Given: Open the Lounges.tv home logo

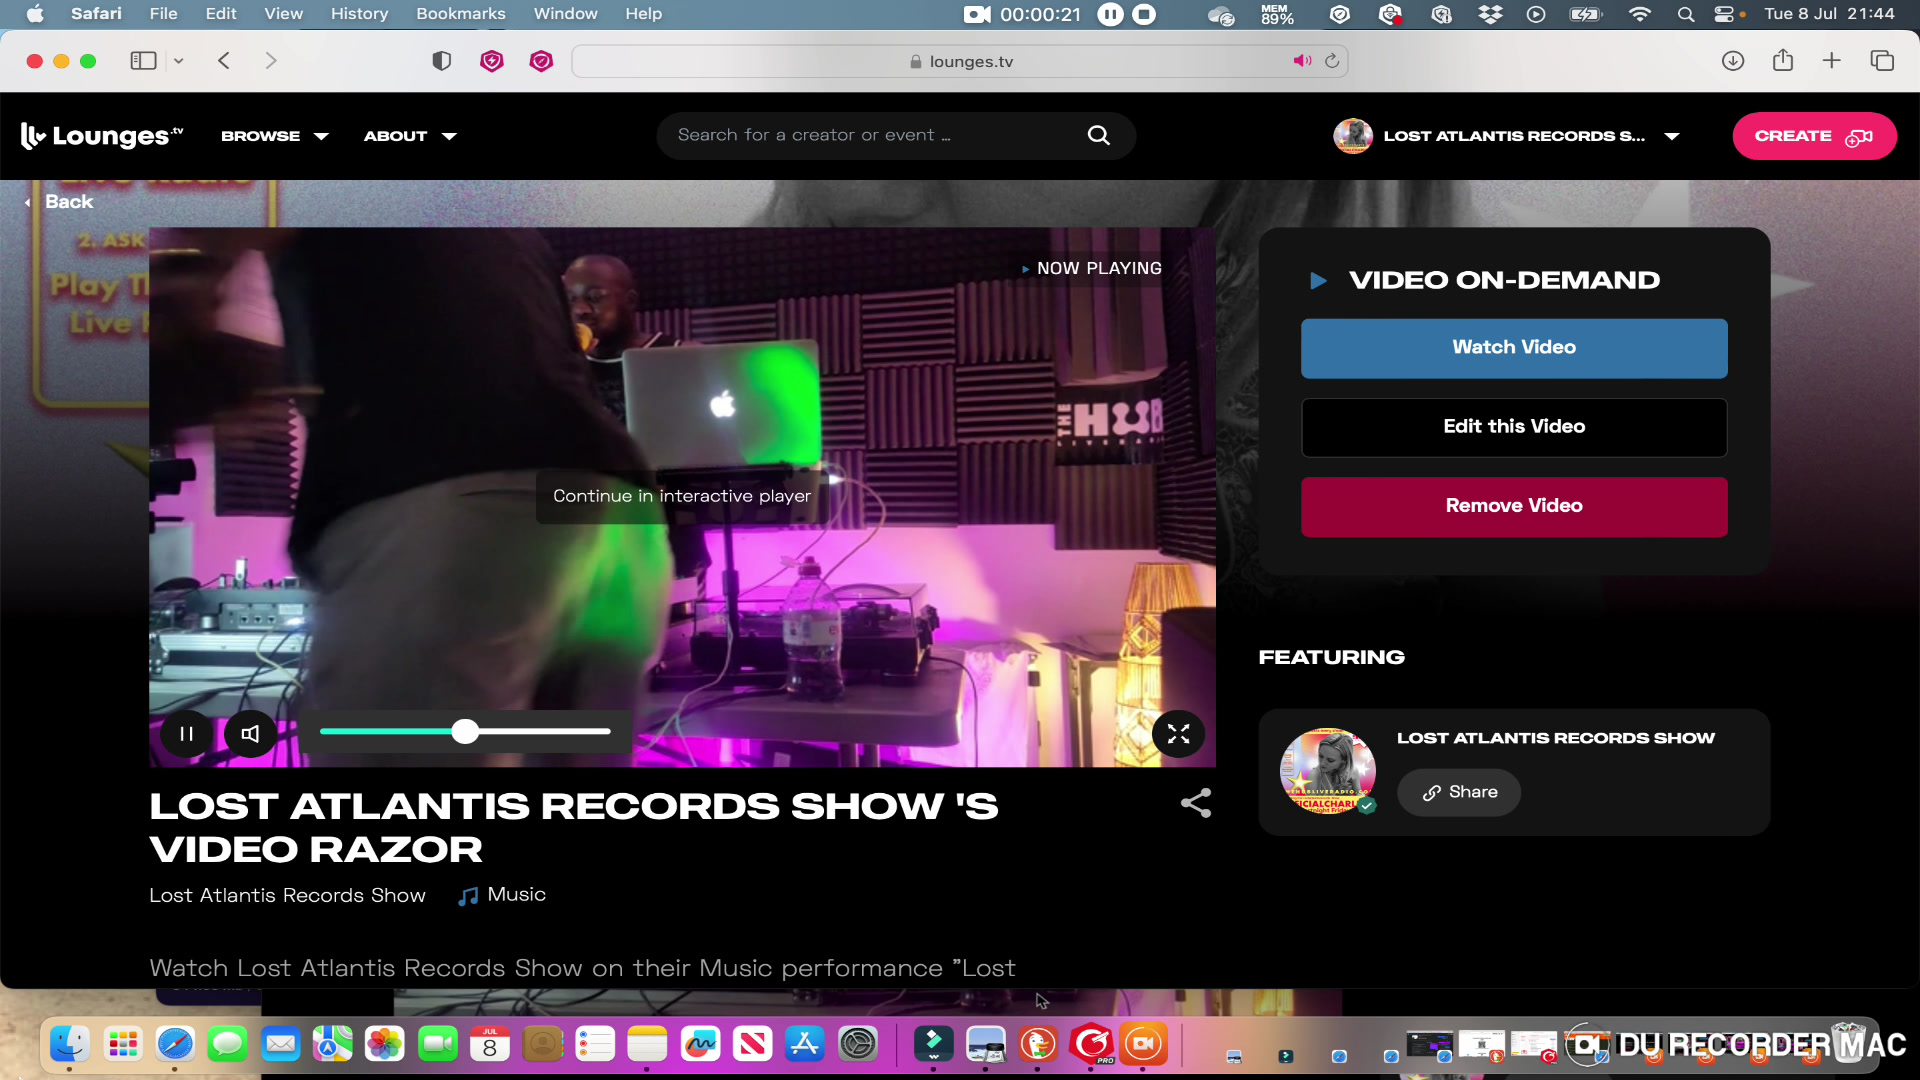Looking at the screenshot, I should [x=102, y=136].
